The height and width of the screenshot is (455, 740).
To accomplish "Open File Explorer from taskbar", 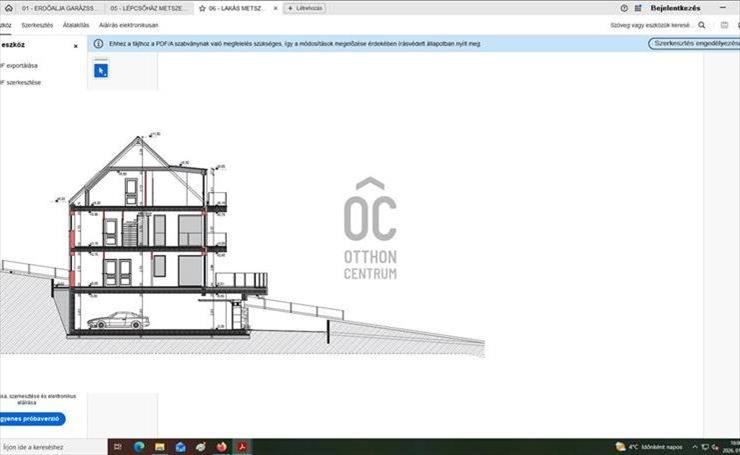I will (160, 447).
